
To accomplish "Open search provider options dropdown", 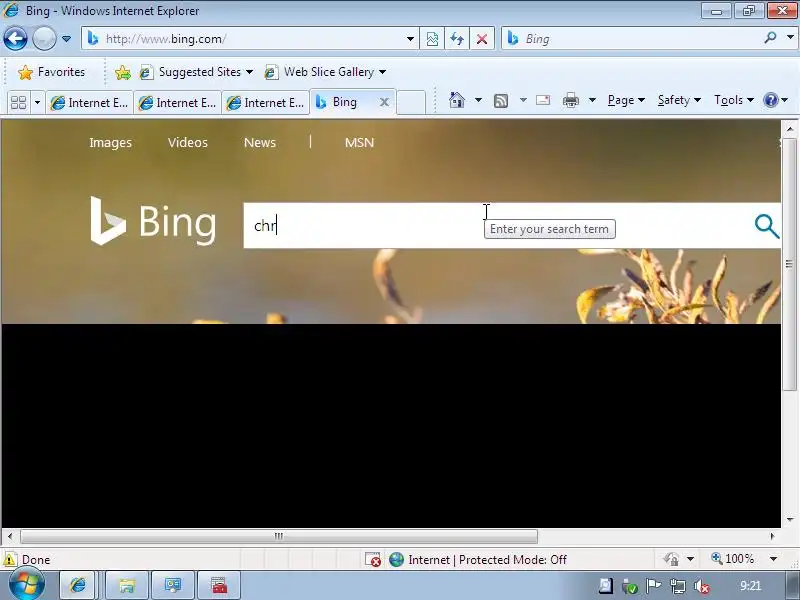I will [x=790, y=37].
